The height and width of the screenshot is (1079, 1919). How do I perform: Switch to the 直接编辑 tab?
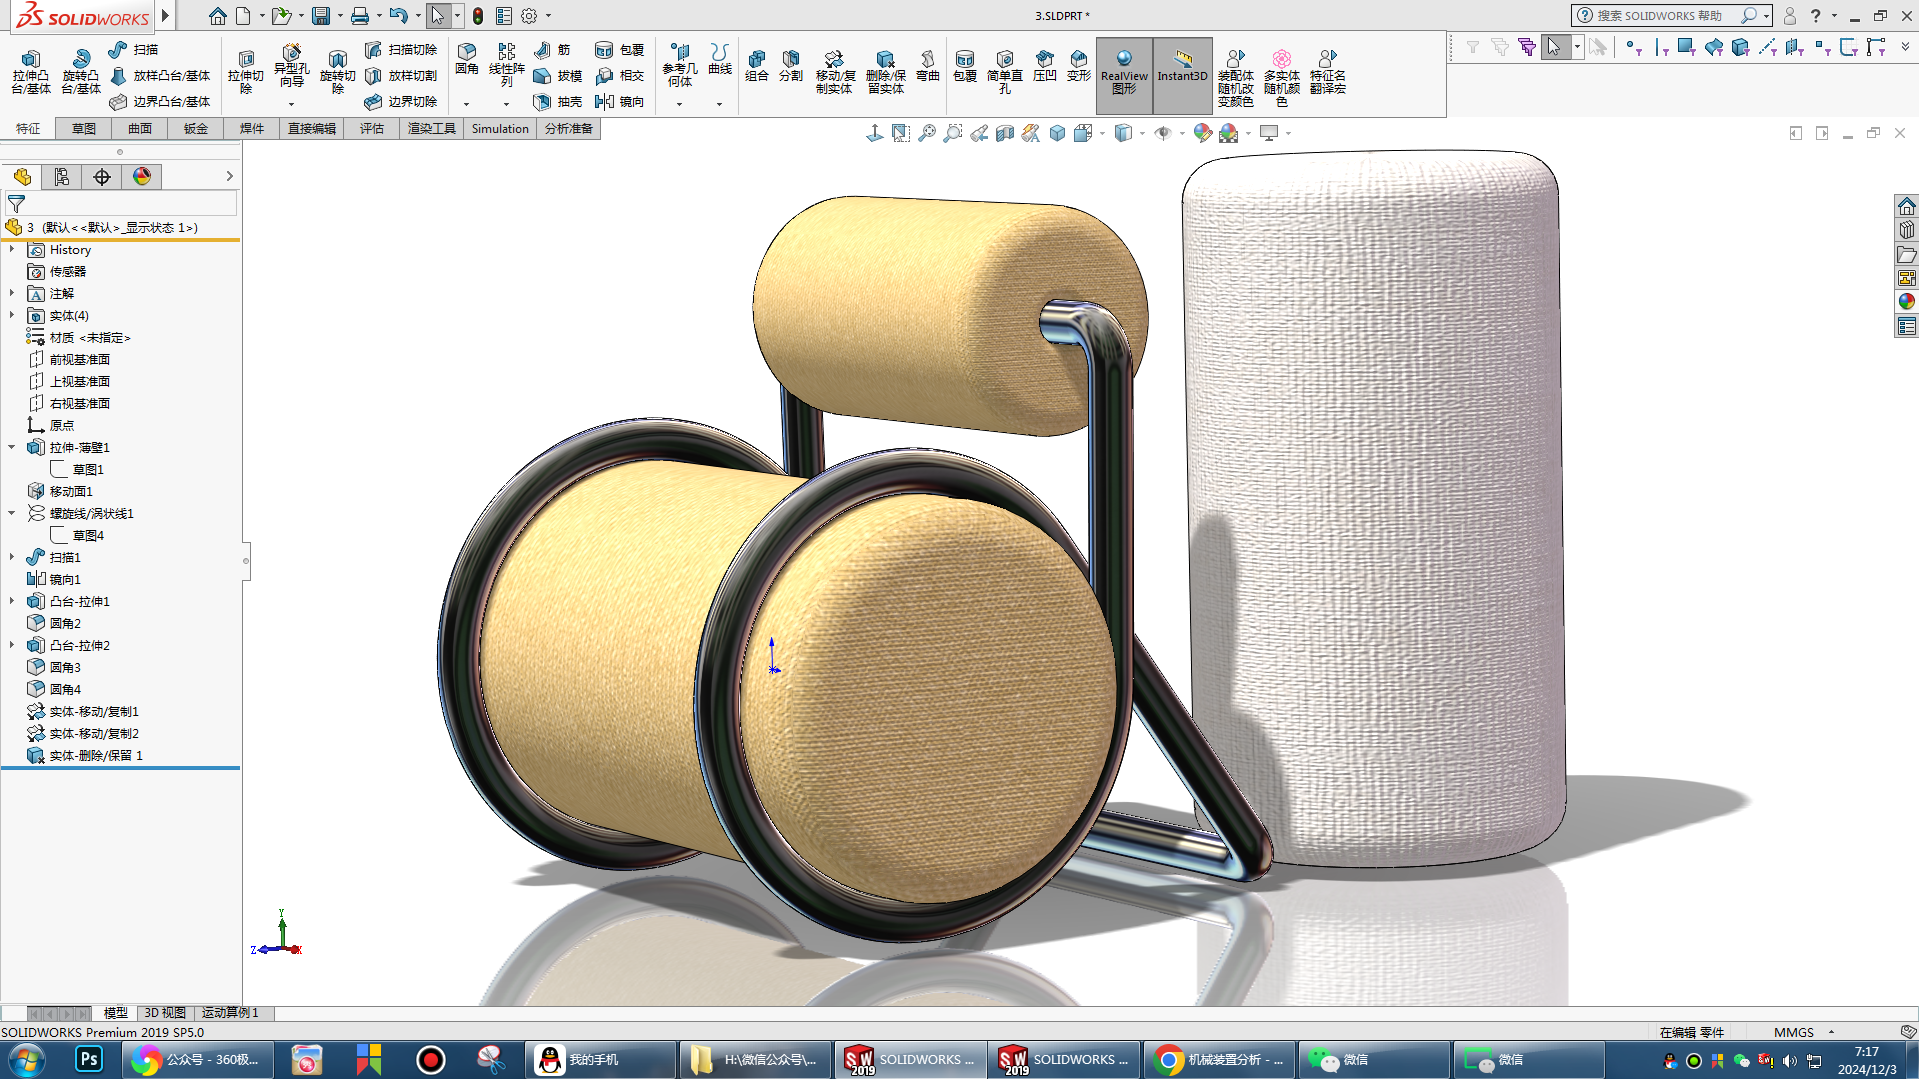(312, 129)
